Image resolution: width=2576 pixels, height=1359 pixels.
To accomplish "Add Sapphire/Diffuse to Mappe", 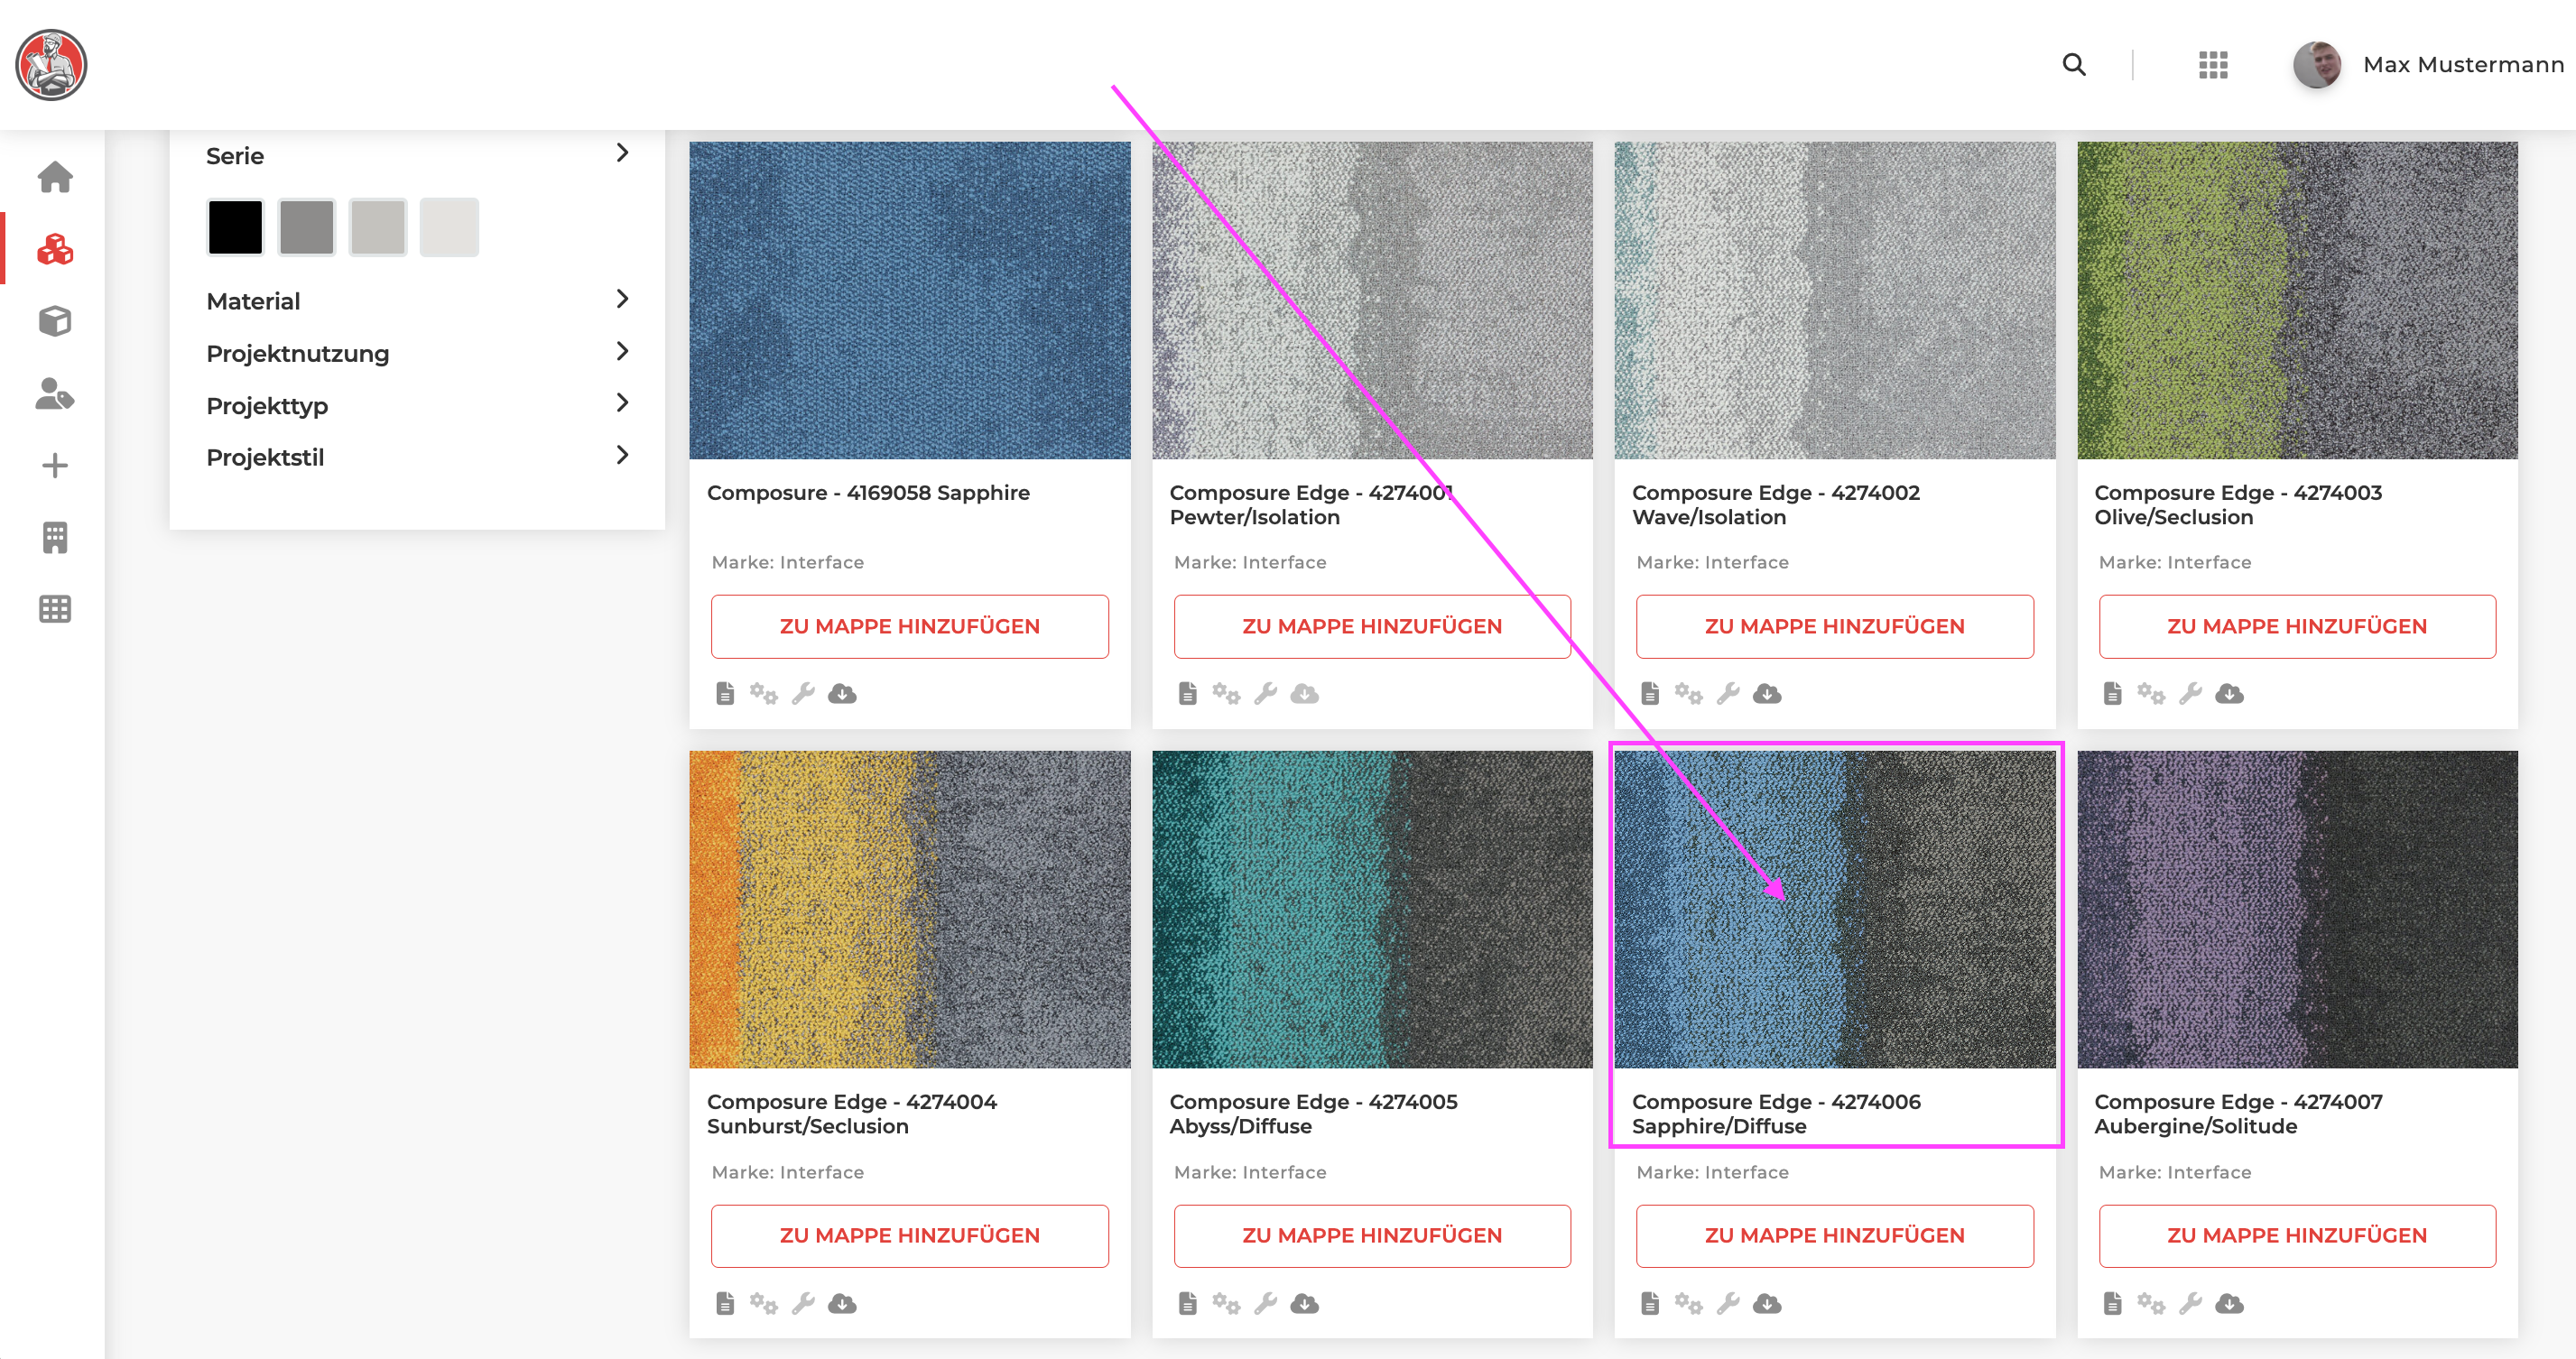I will click(1834, 1236).
